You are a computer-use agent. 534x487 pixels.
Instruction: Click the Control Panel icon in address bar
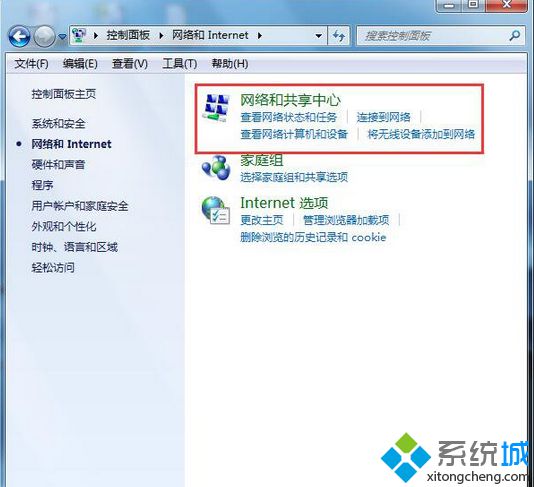(x=79, y=35)
